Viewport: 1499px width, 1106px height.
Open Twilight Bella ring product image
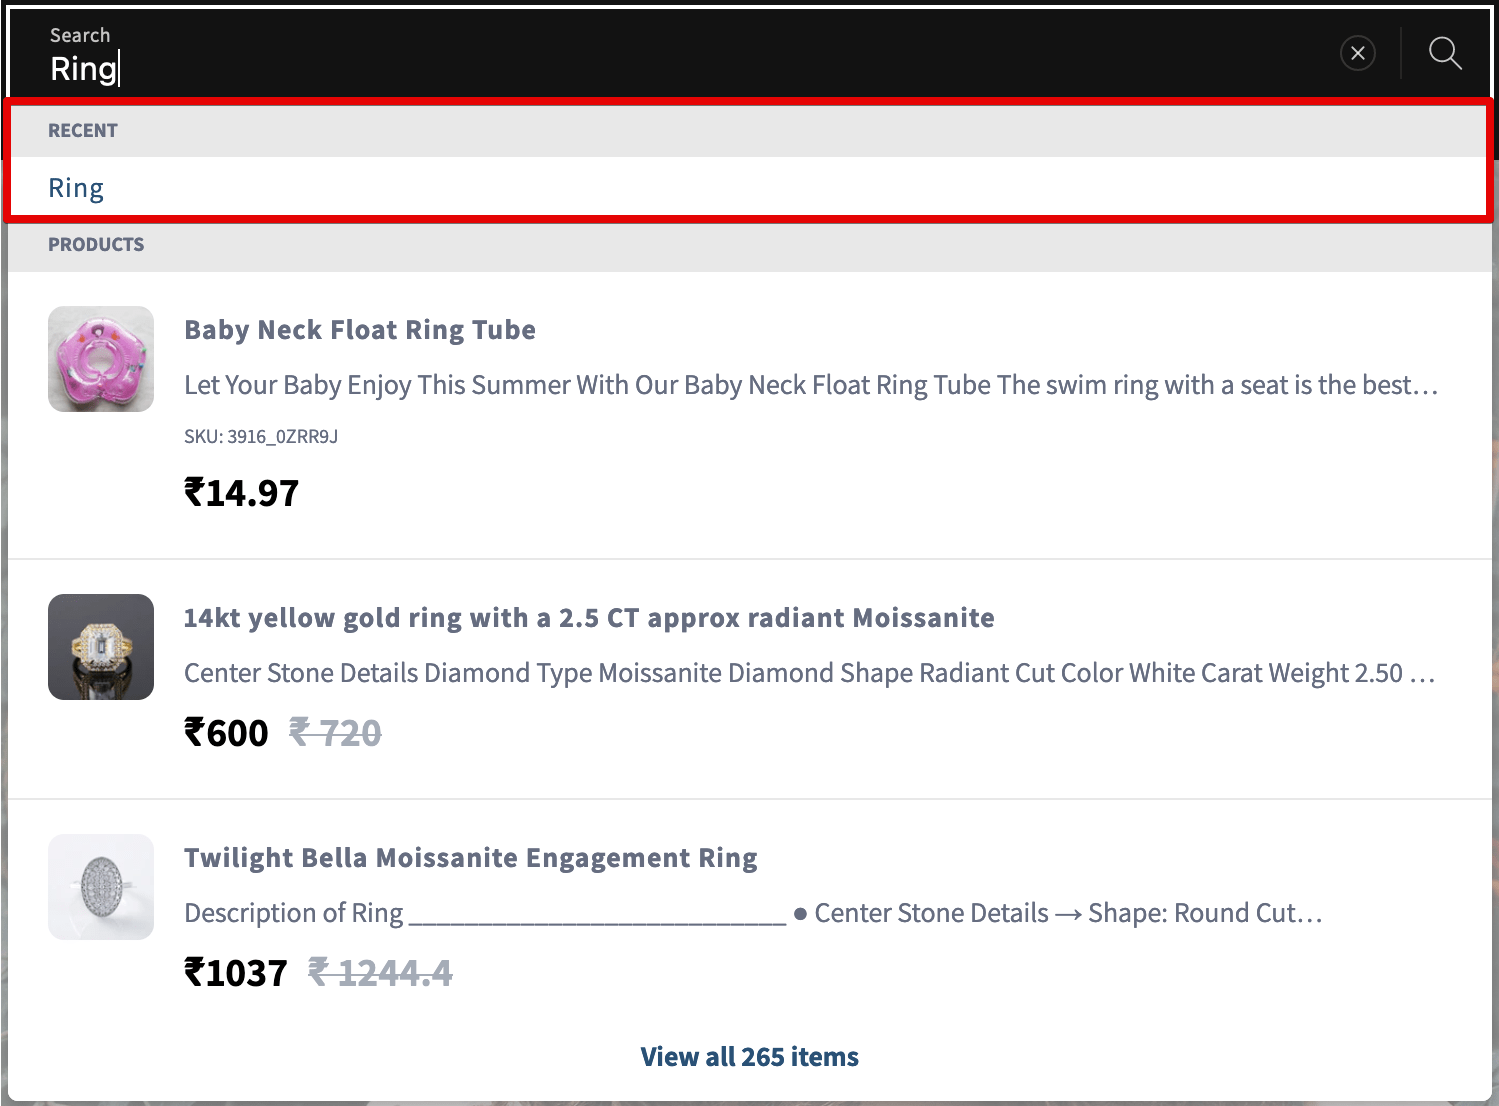101,887
